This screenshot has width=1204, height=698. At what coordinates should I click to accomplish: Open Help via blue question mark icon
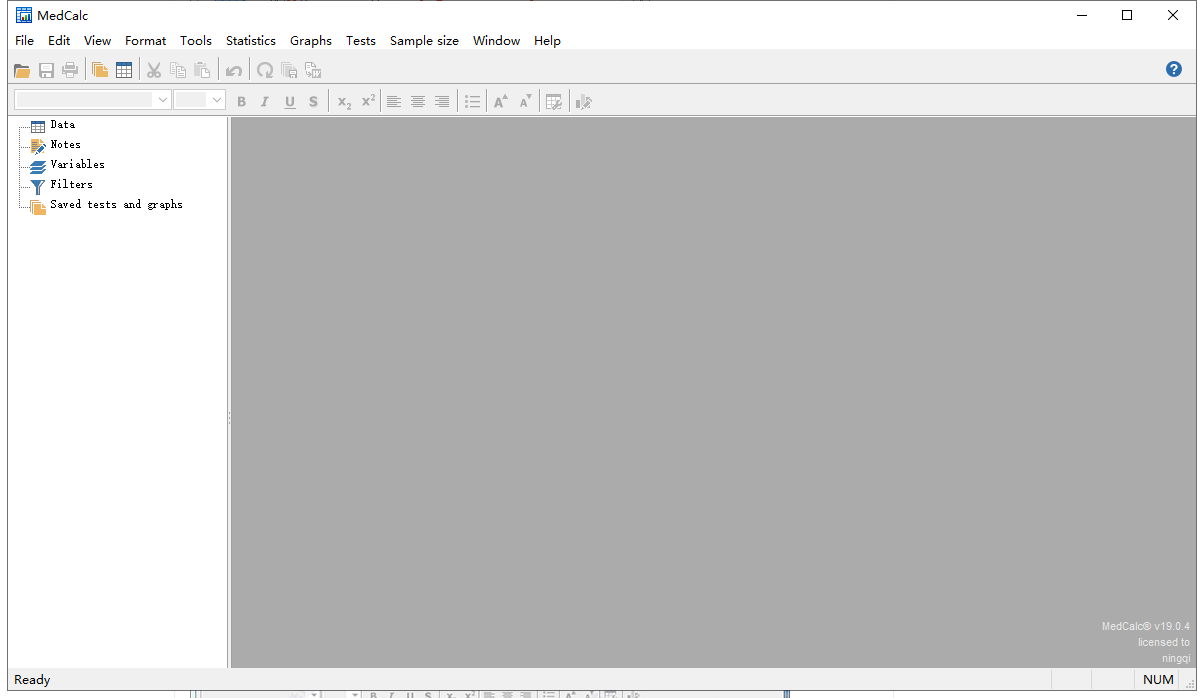coord(1174,69)
